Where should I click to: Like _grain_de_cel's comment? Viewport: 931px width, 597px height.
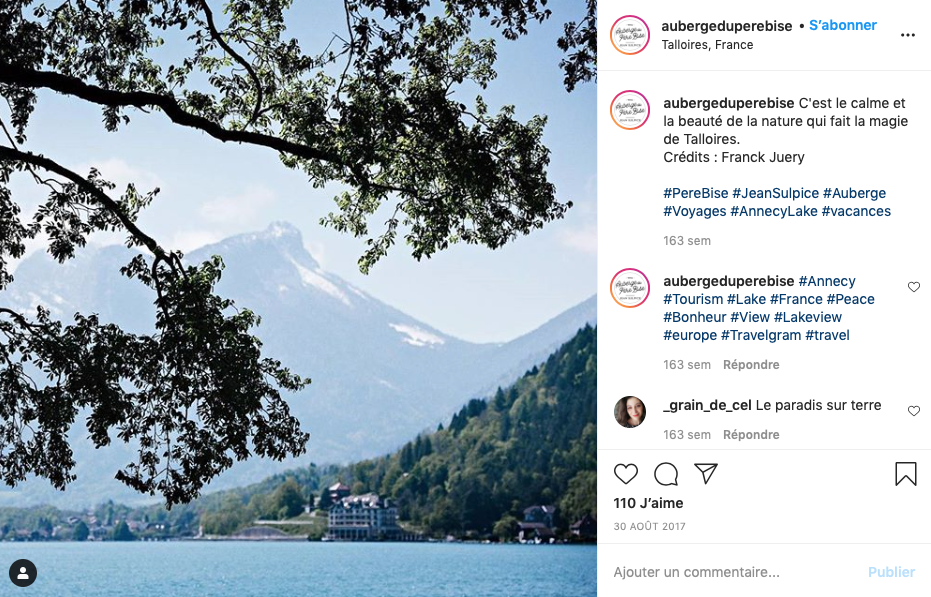coord(914,410)
